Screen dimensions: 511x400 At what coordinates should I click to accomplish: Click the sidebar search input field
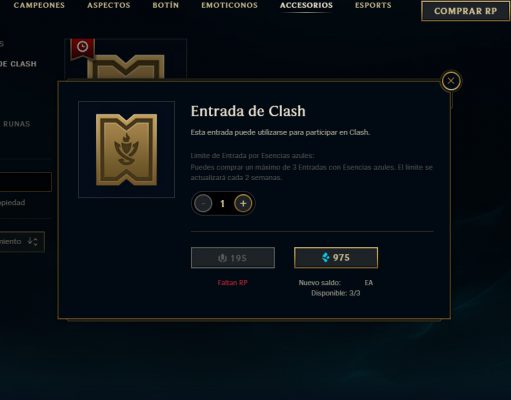[25, 182]
